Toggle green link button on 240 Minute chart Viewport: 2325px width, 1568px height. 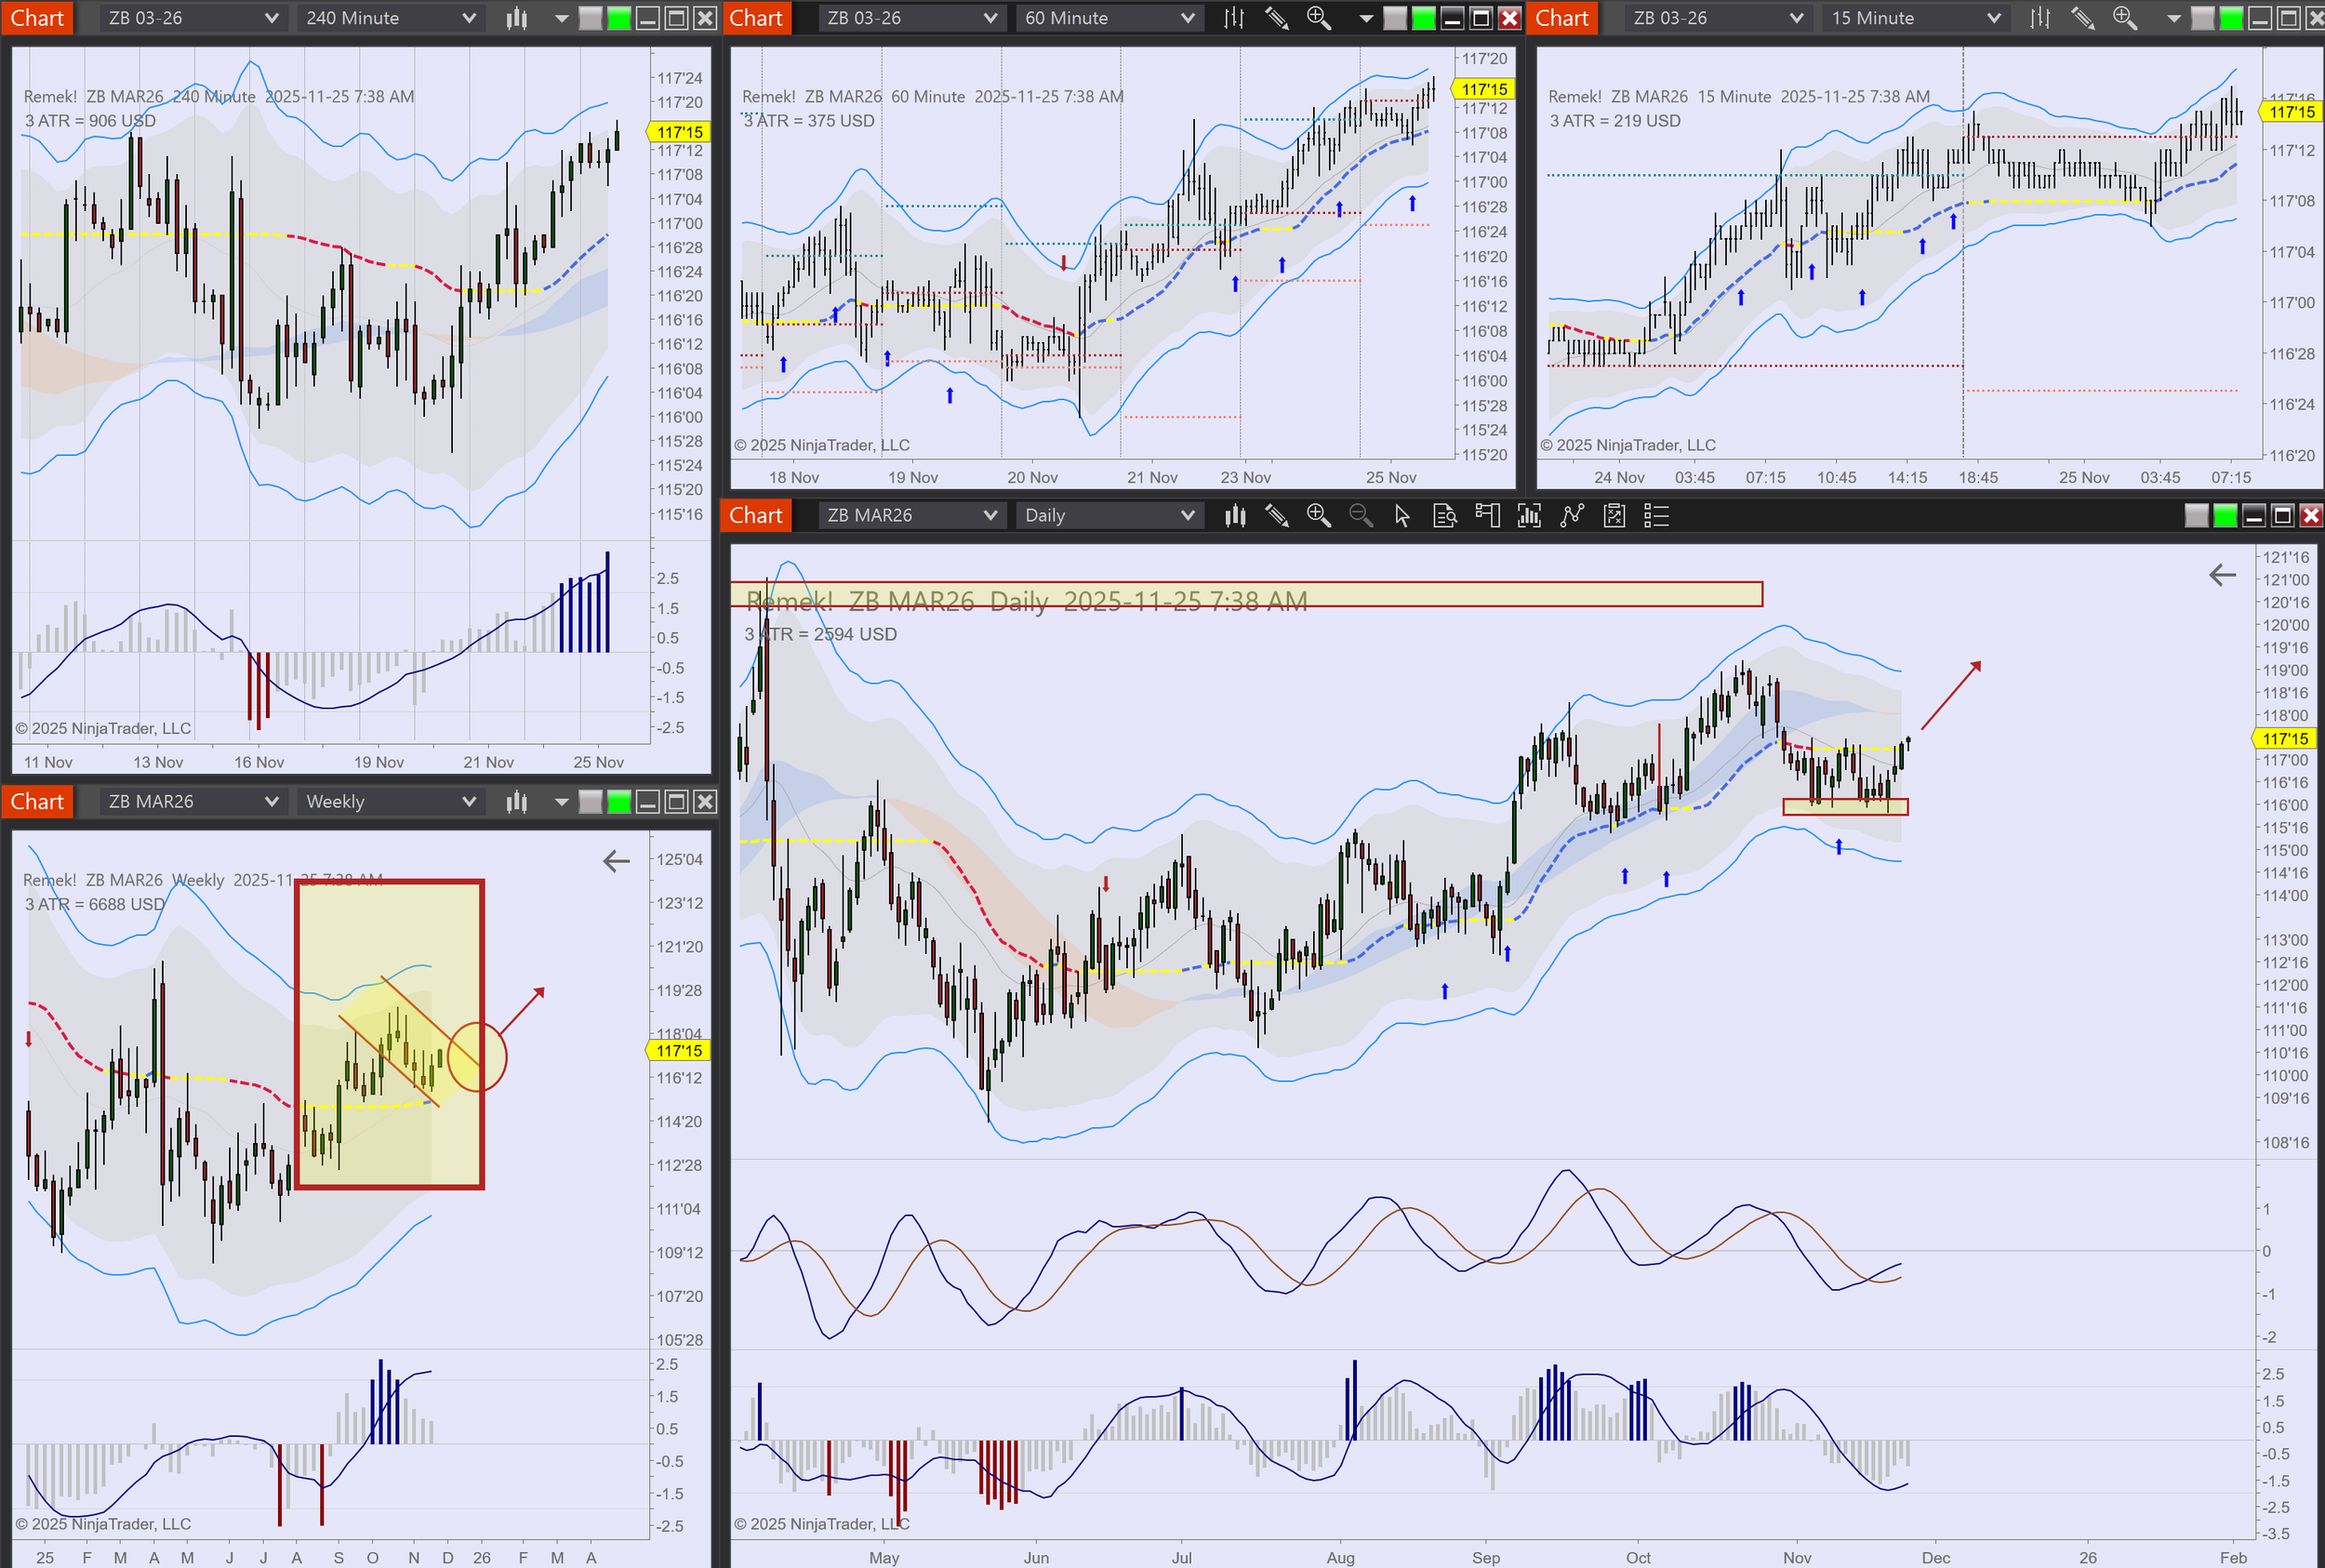point(619,18)
